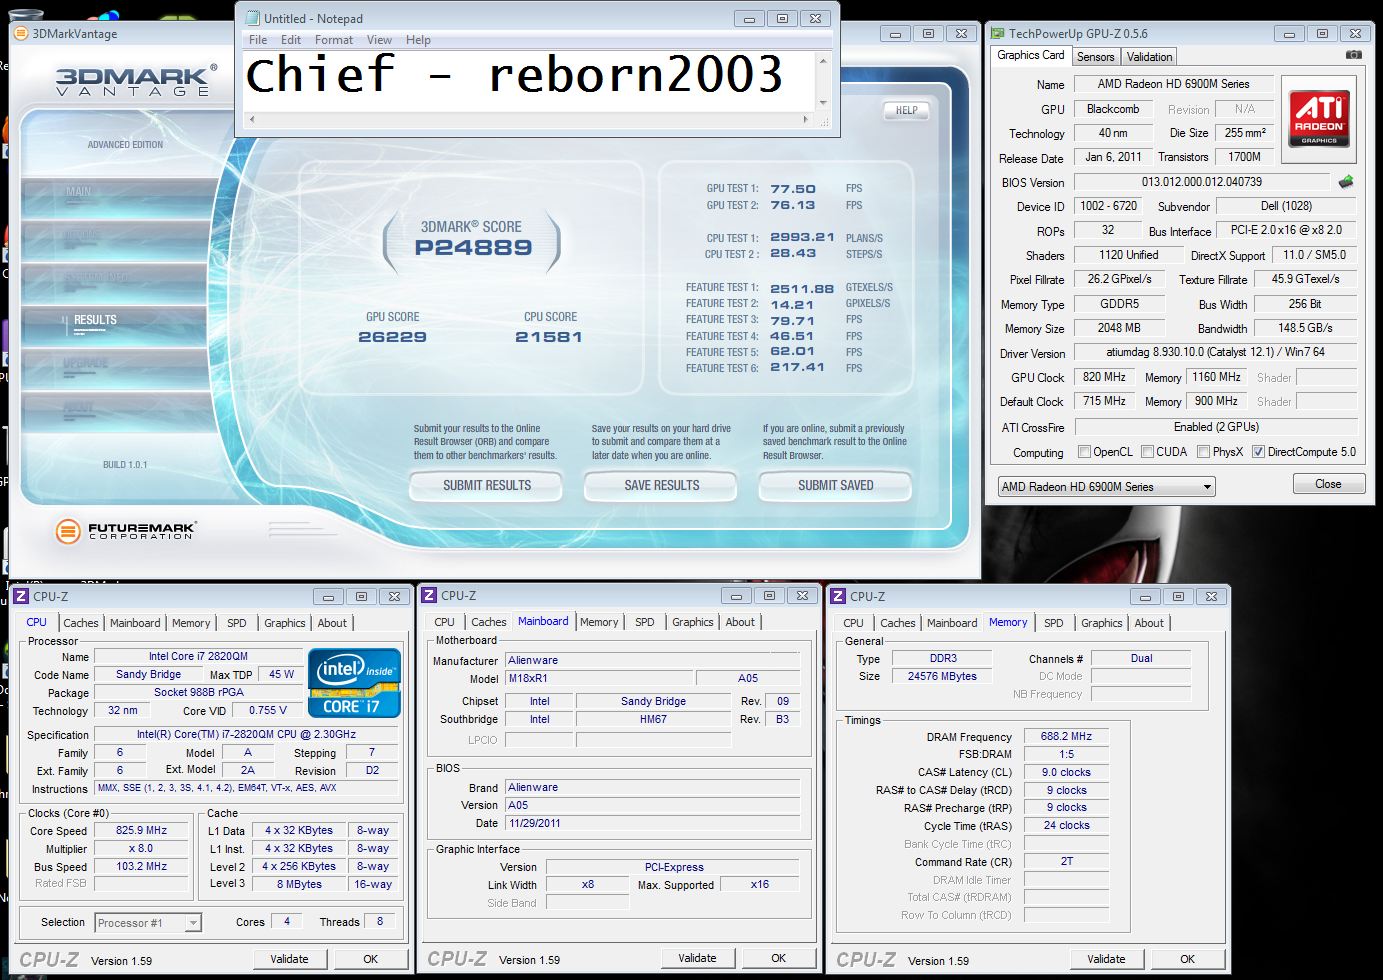Click the Notepad horizontal scrollbar left arrow
The height and width of the screenshot is (980, 1383).
click(x=251, y=119)
